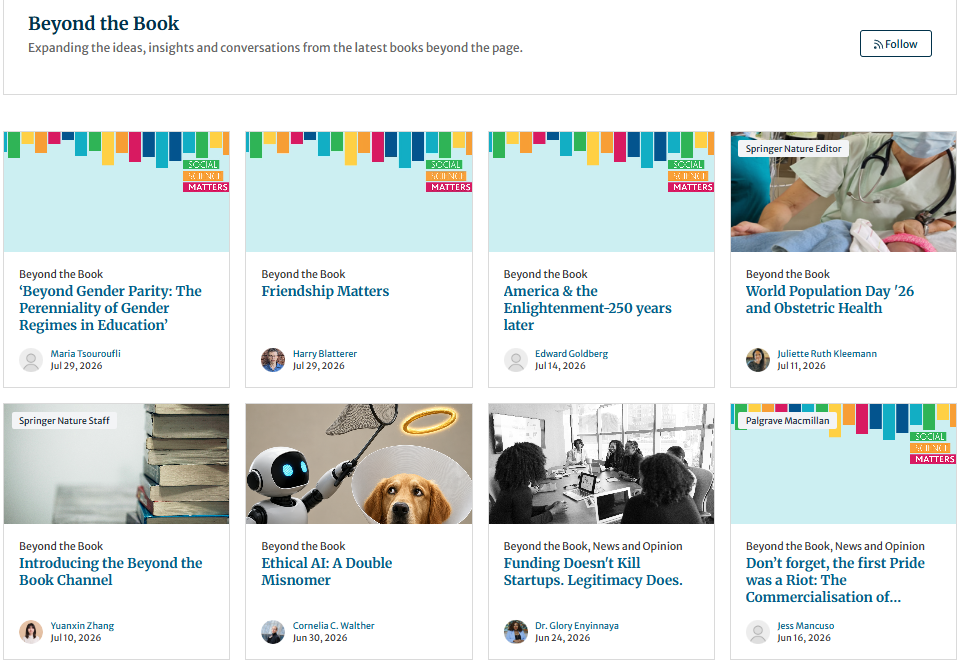Screen dimensions: 959x663
Task: Open 'World Population Day '26 and Obstetric Health'
Action: point(829,300)
